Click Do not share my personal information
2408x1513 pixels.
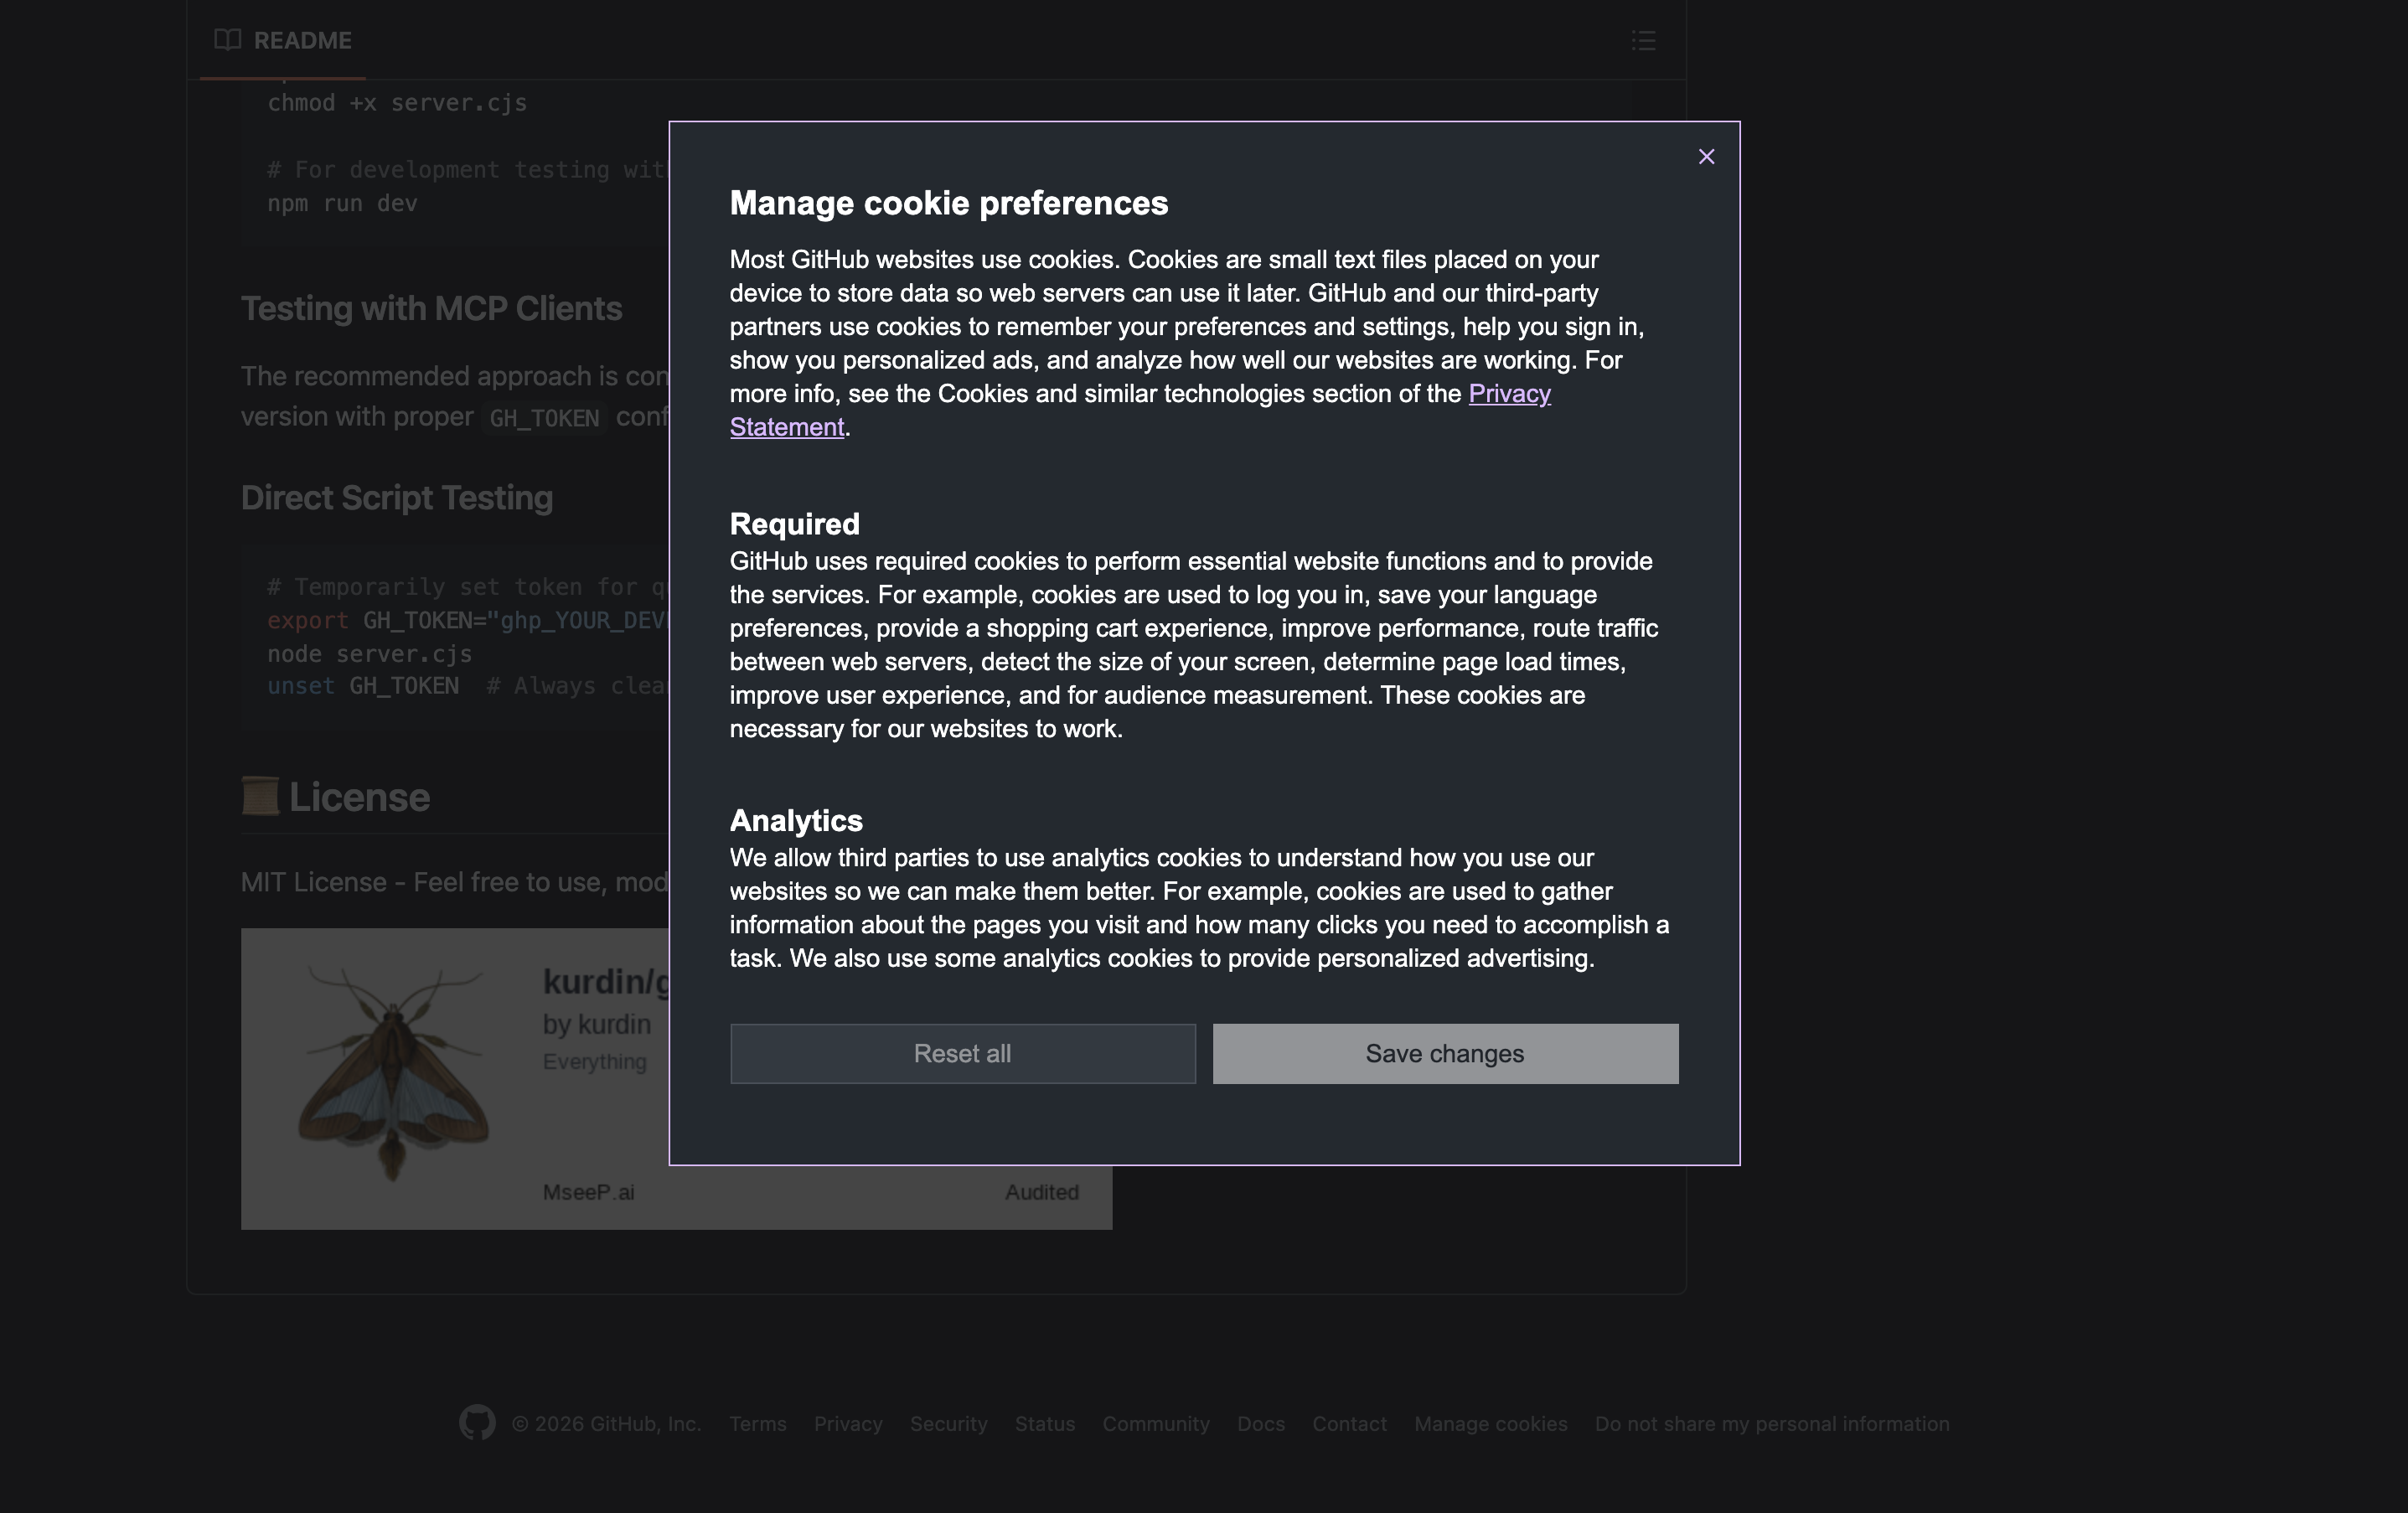1771,1423
